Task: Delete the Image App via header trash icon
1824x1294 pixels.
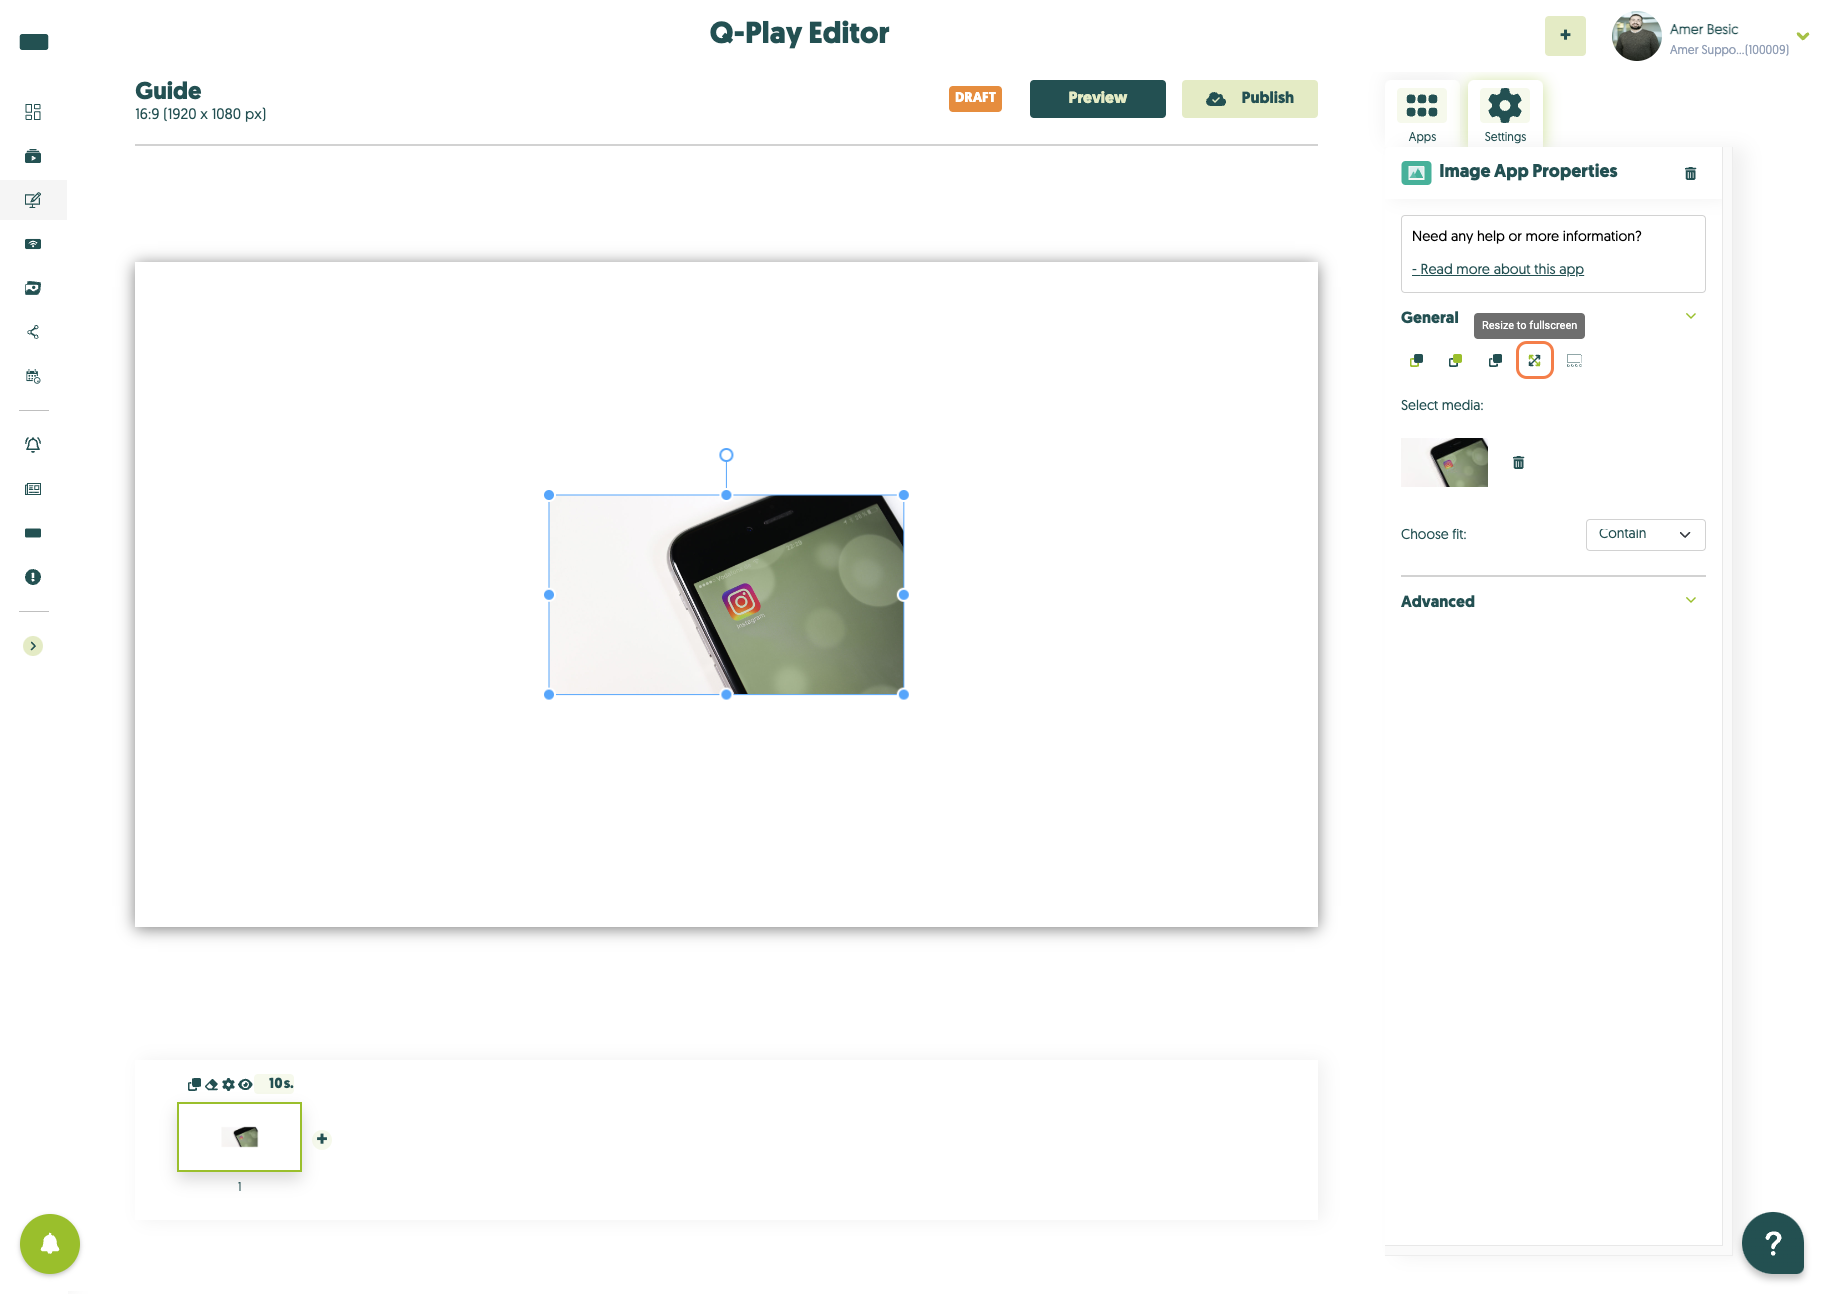Action: (x=1690, y=173)
